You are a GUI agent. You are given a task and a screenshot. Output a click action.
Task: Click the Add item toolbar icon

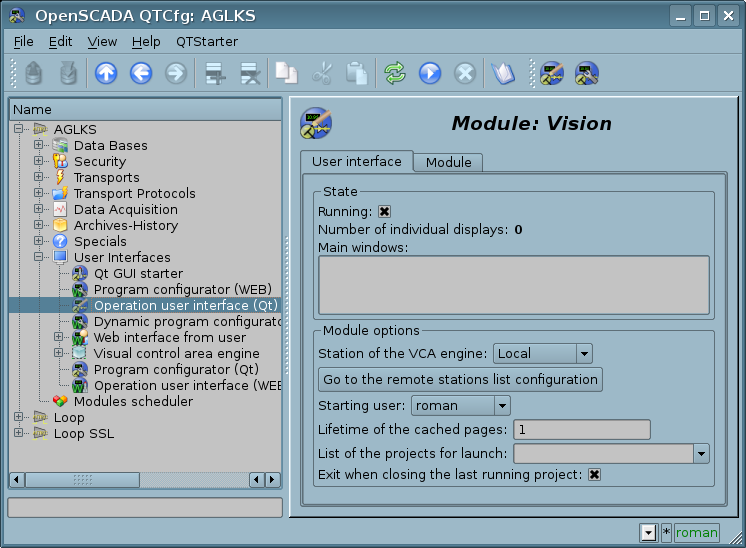click(x=213, y=73)
